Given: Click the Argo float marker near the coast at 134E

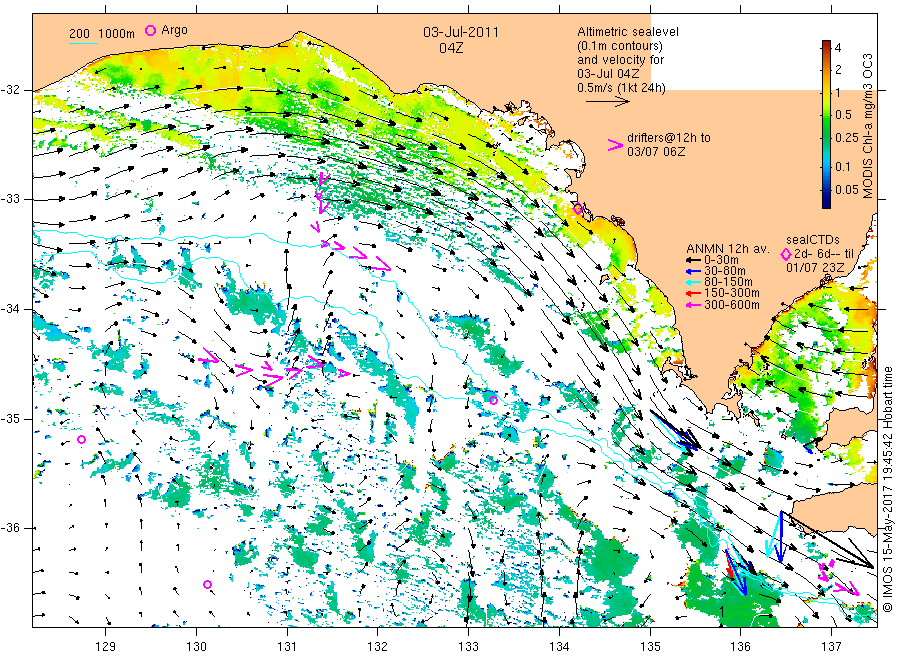Looking at the screenshot, I should click(578, 210).
